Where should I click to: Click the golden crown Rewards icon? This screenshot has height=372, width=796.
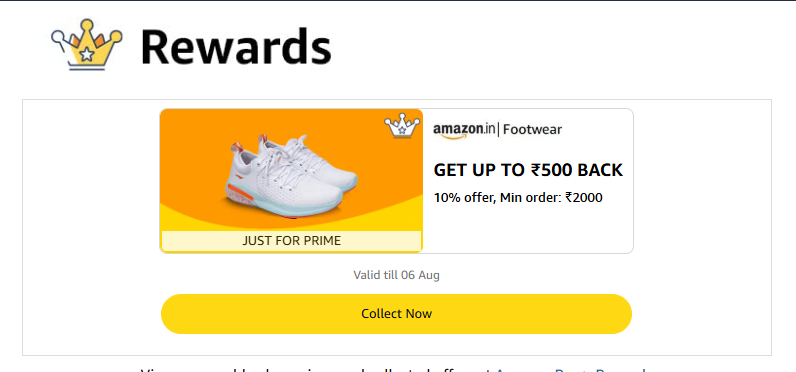87,45
